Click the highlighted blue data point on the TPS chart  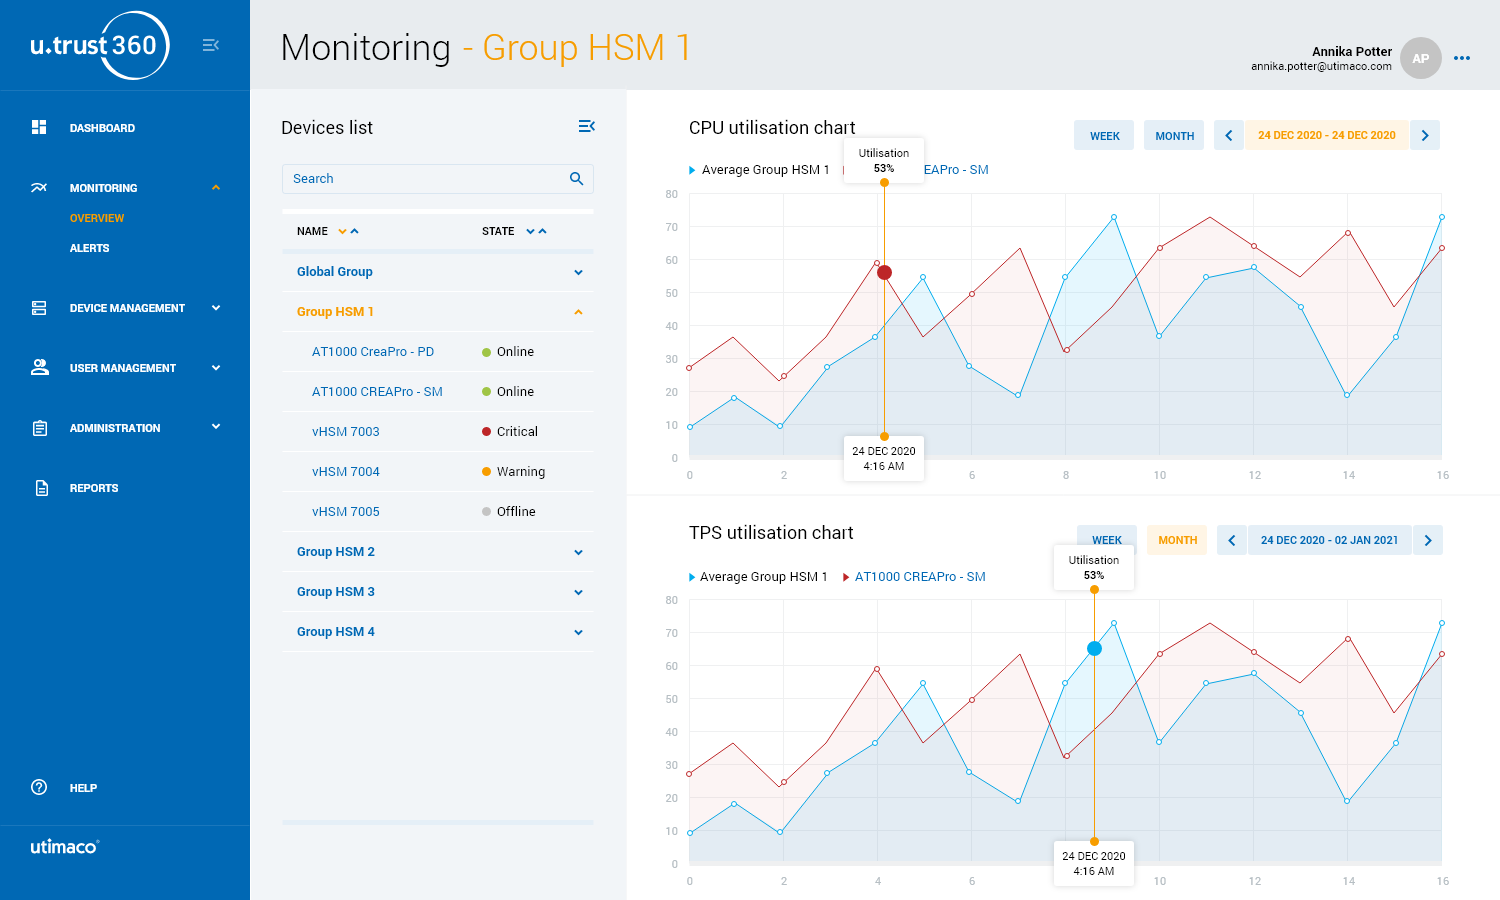click(1094, 649)
